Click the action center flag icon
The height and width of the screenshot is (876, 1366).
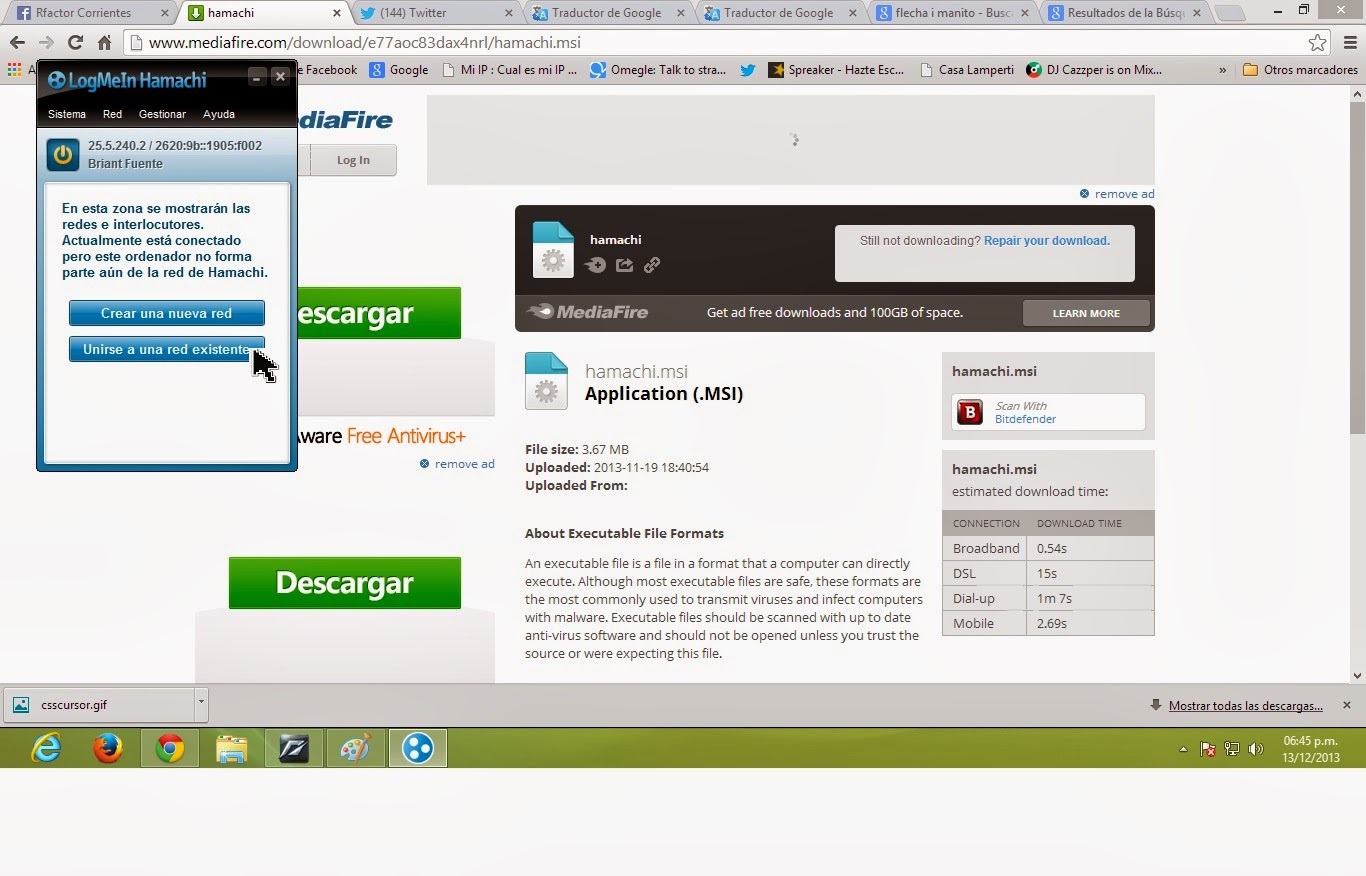point(1208,749)
